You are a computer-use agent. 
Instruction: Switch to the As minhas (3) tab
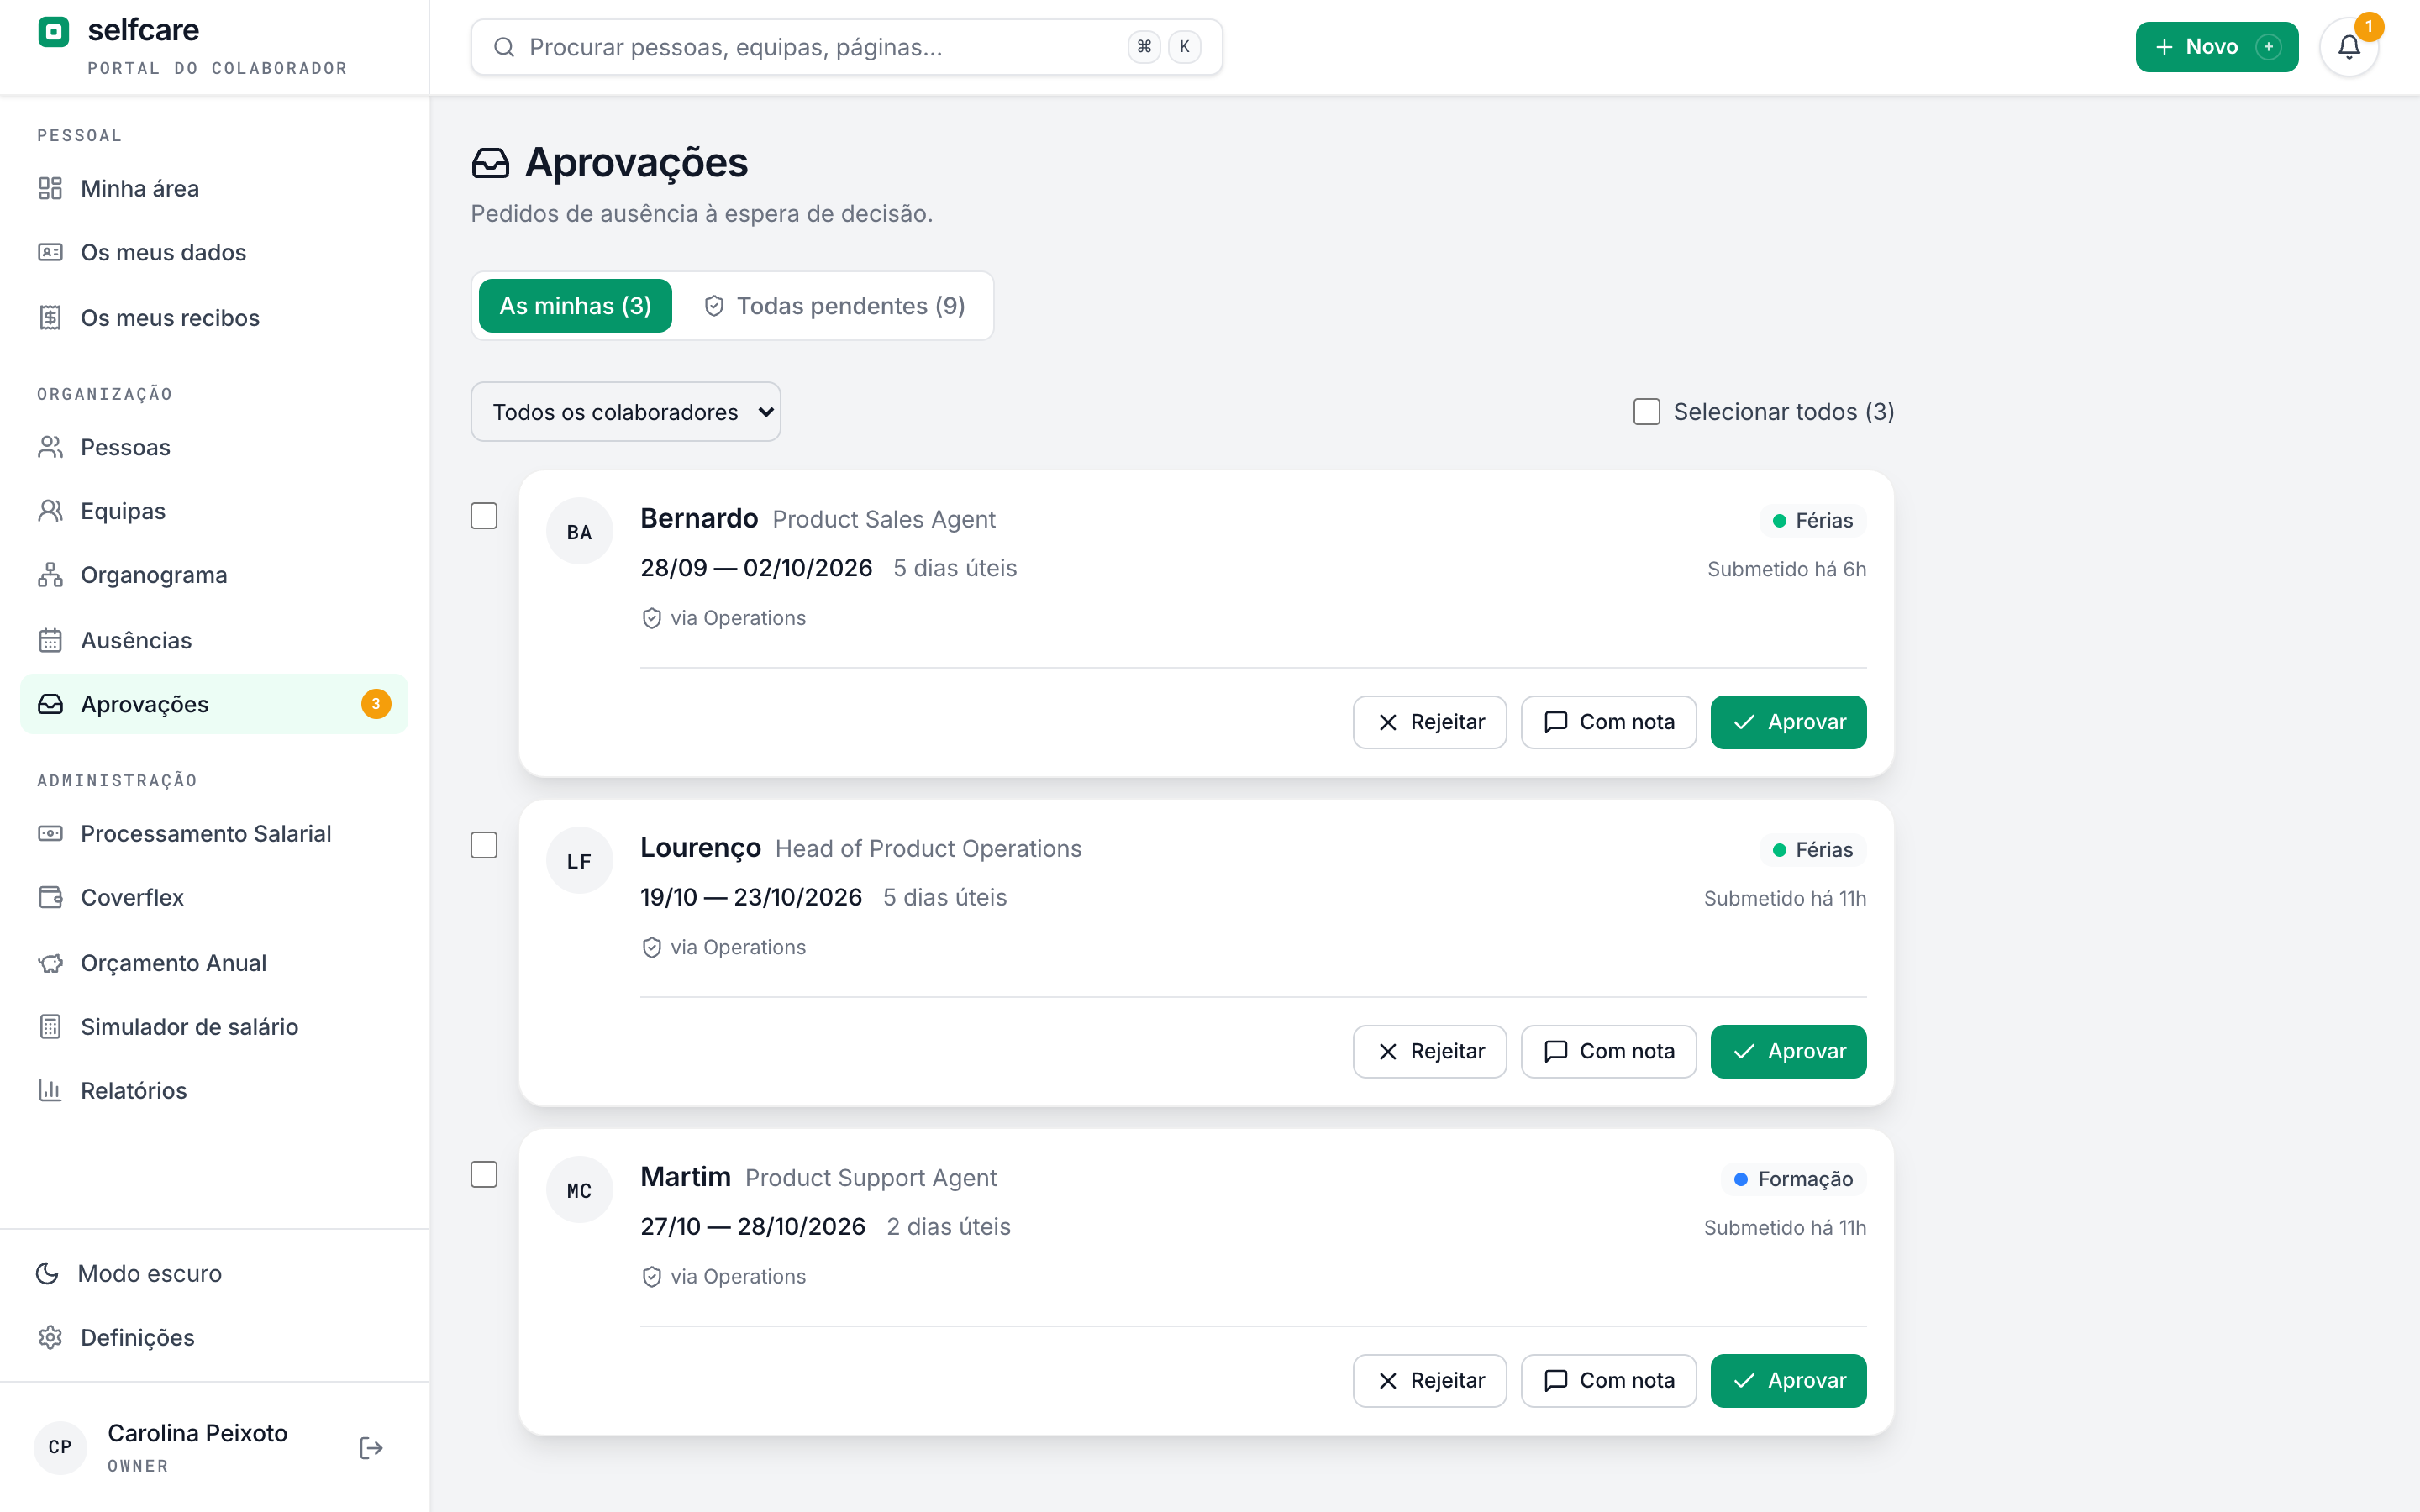[x=575, y=306]
